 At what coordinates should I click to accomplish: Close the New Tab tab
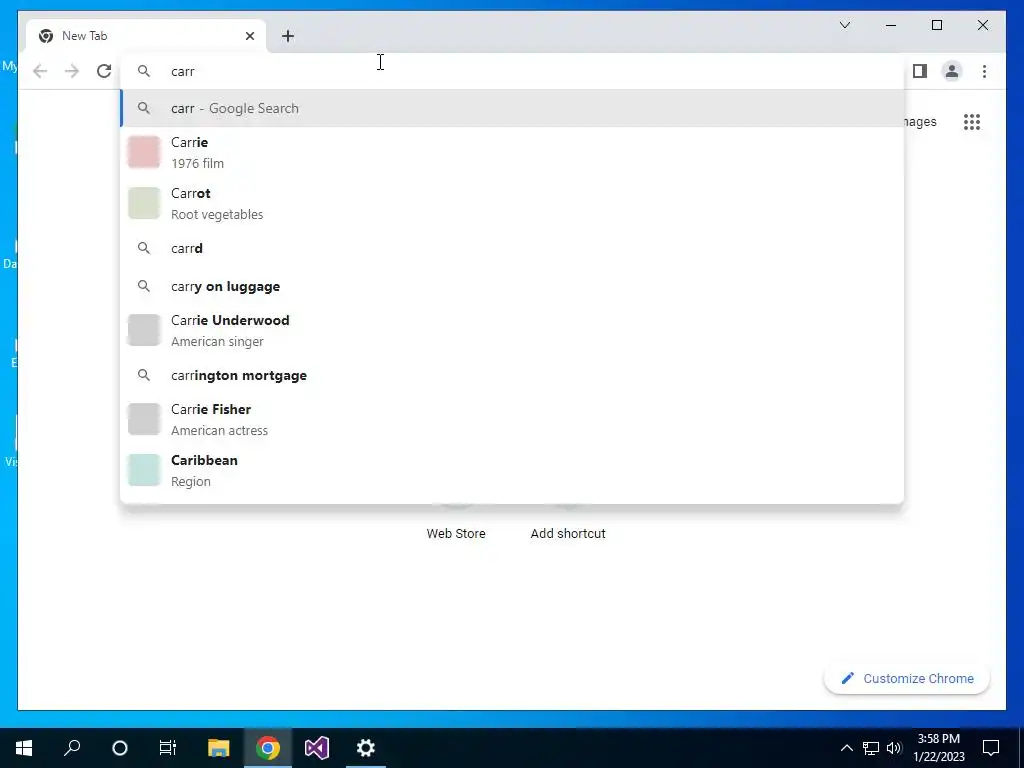point(249,36)
